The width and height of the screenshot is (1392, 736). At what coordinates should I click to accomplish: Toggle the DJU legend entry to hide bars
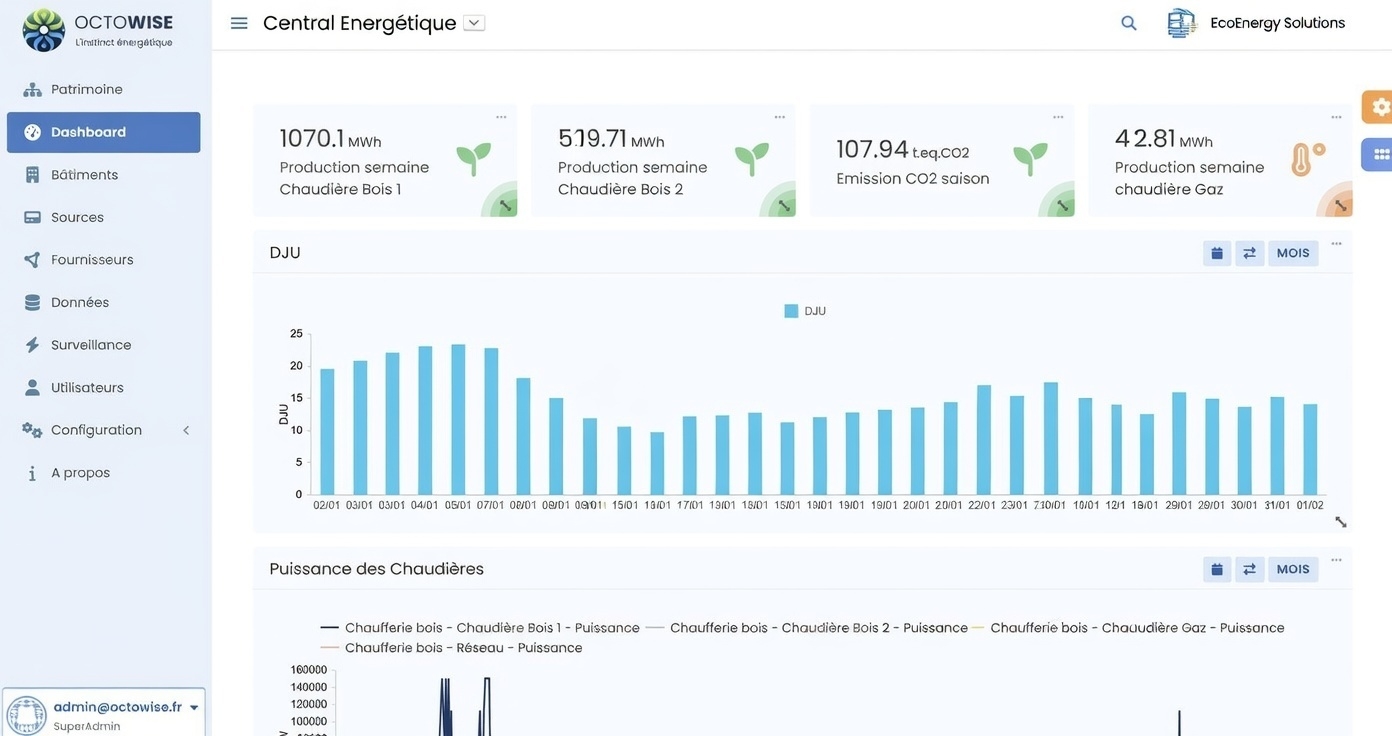click(x=805, y=310)
